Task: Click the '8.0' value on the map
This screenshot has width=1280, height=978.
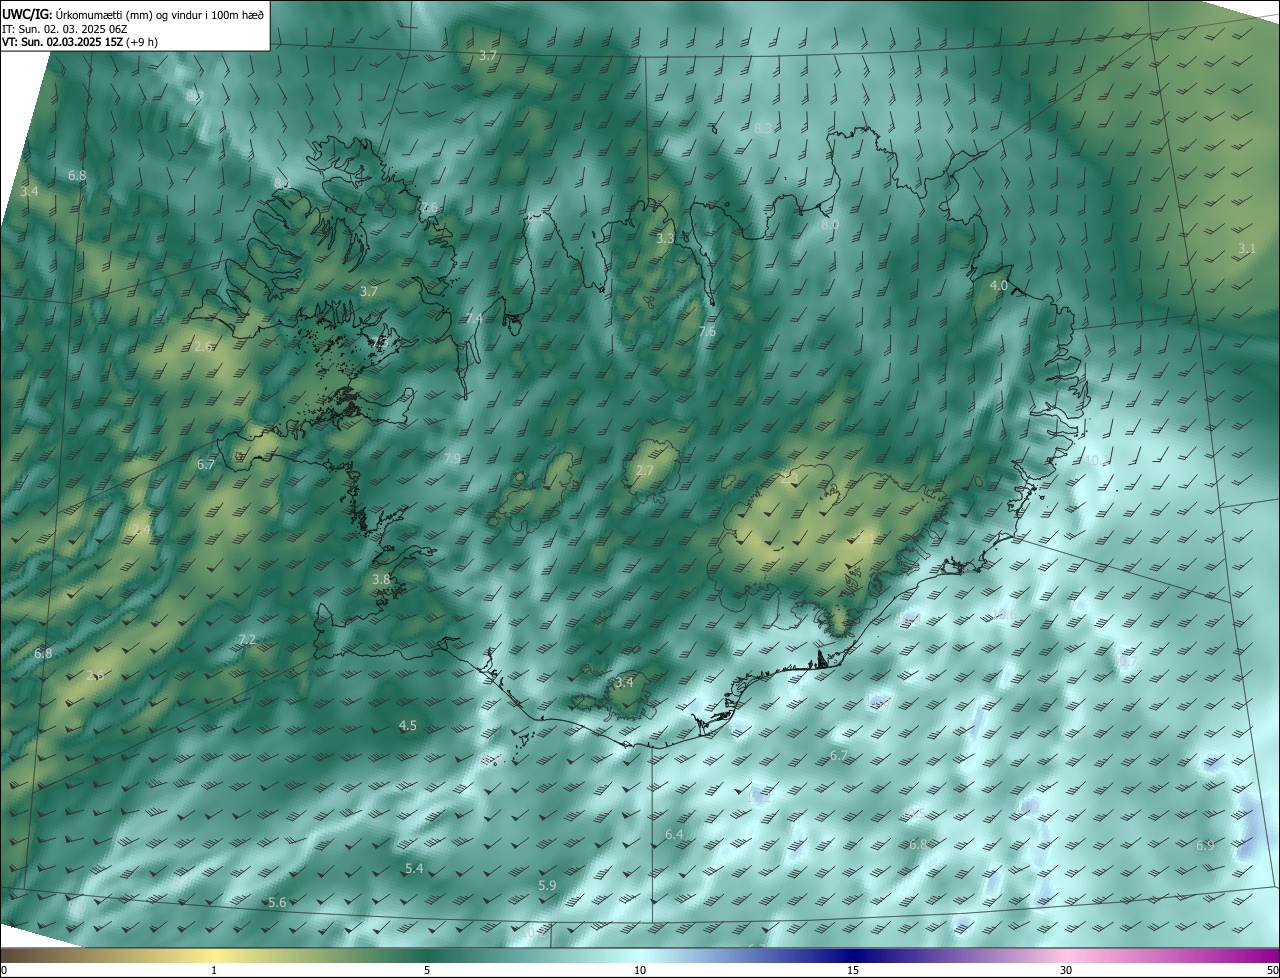Action: [830, 225]
